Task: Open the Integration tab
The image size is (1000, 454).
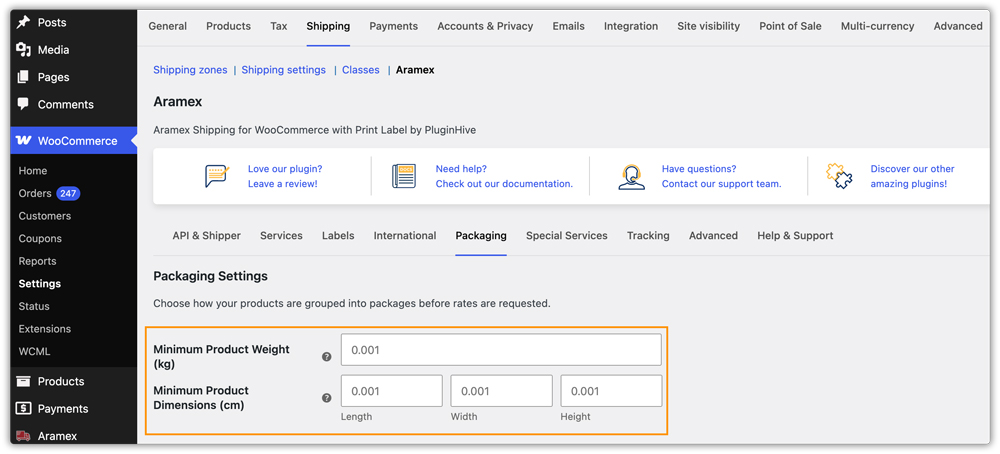Action: [631, 26]
